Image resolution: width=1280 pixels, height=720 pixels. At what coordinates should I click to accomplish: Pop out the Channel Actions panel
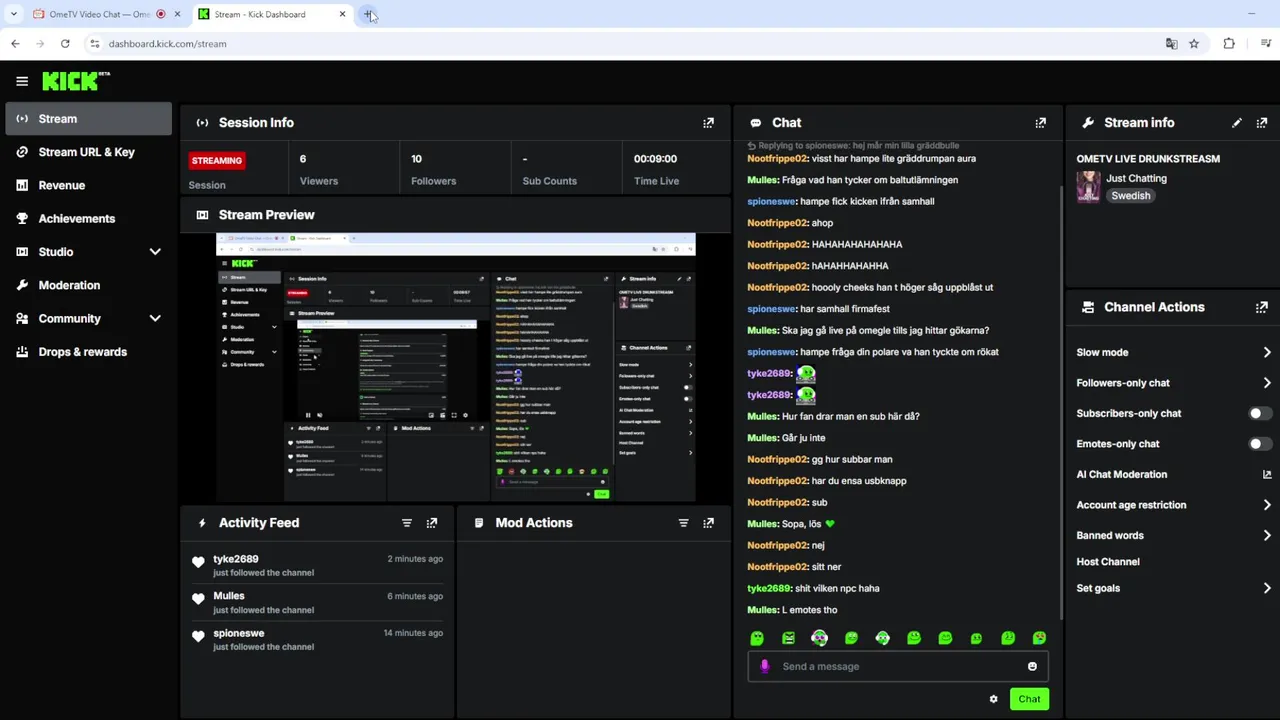tap(1262, 307)
